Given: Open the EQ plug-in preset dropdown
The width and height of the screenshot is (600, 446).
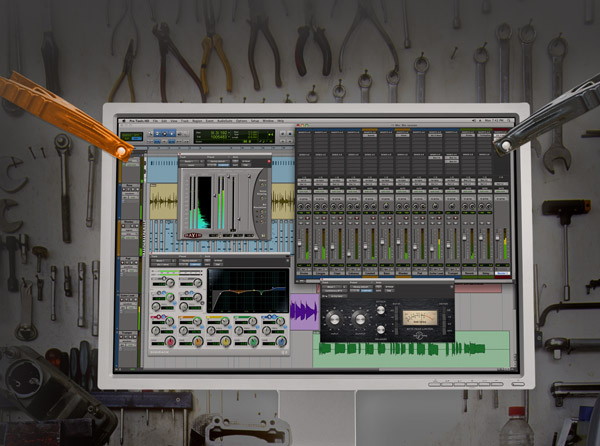Looking at the screenshot, I should click(190, 260).
